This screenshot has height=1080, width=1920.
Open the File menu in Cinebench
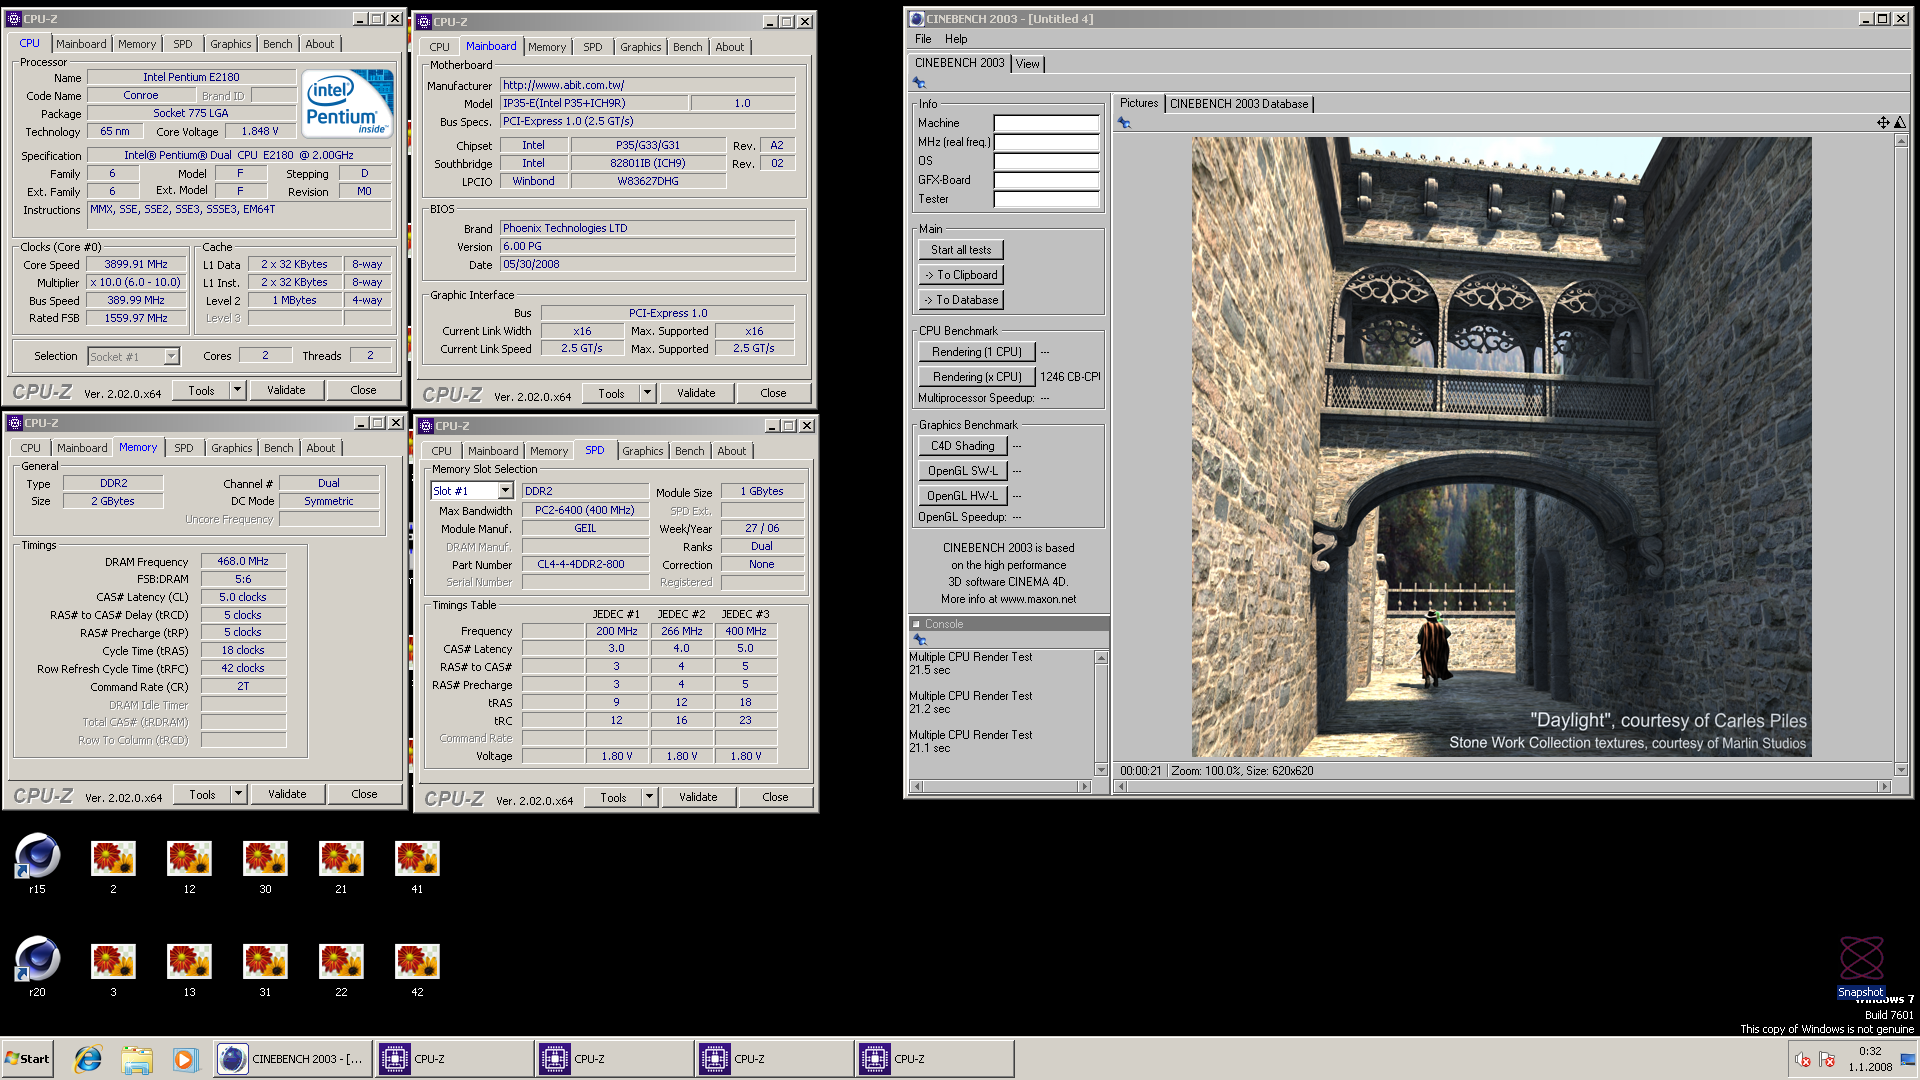click(x=922, y=39)
